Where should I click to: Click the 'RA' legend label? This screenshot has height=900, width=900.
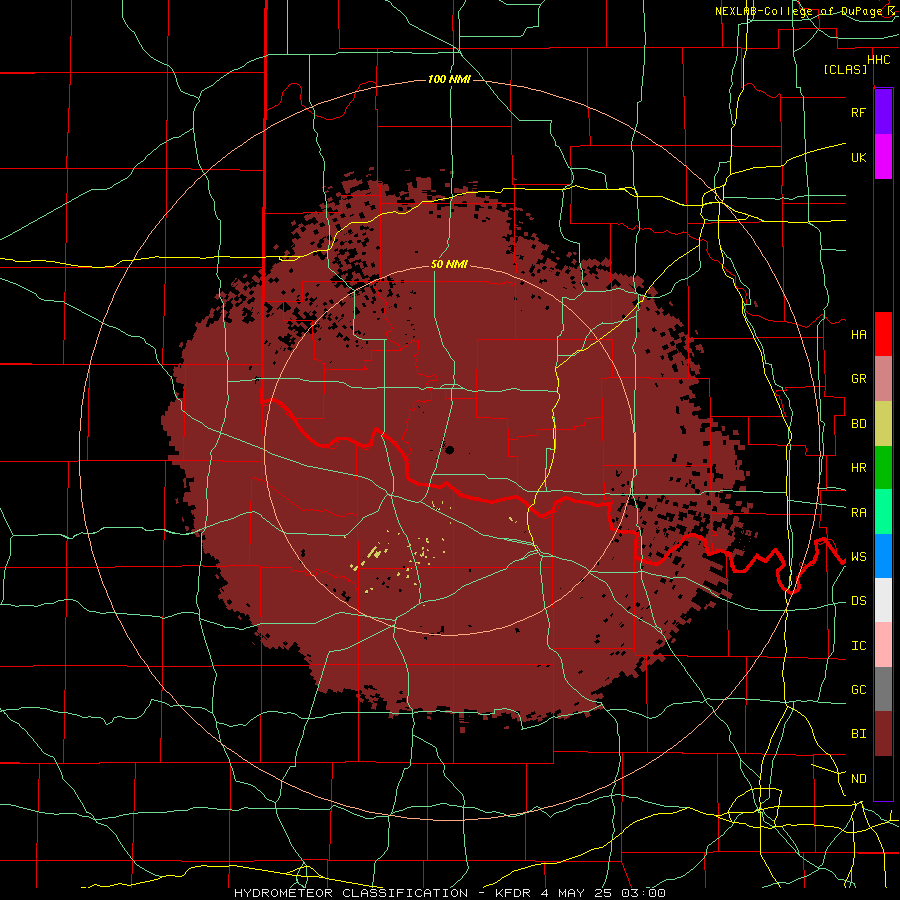(x=858, y=513)
